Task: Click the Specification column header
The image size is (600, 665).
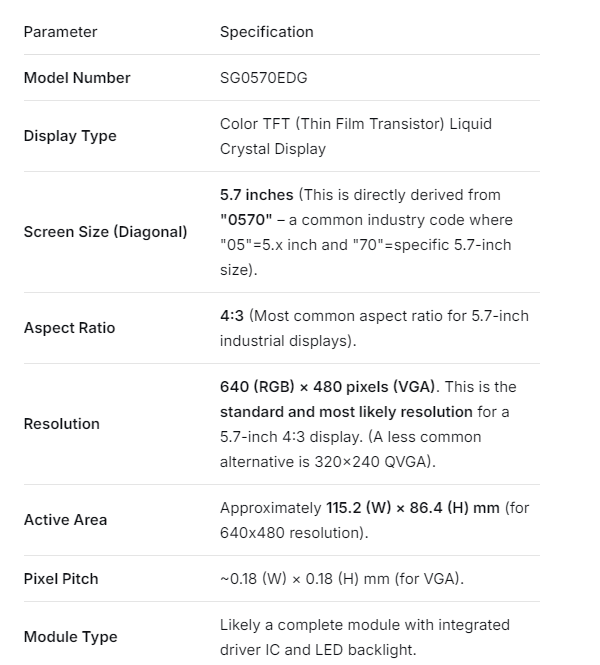Action: click(x=266, y=32)
